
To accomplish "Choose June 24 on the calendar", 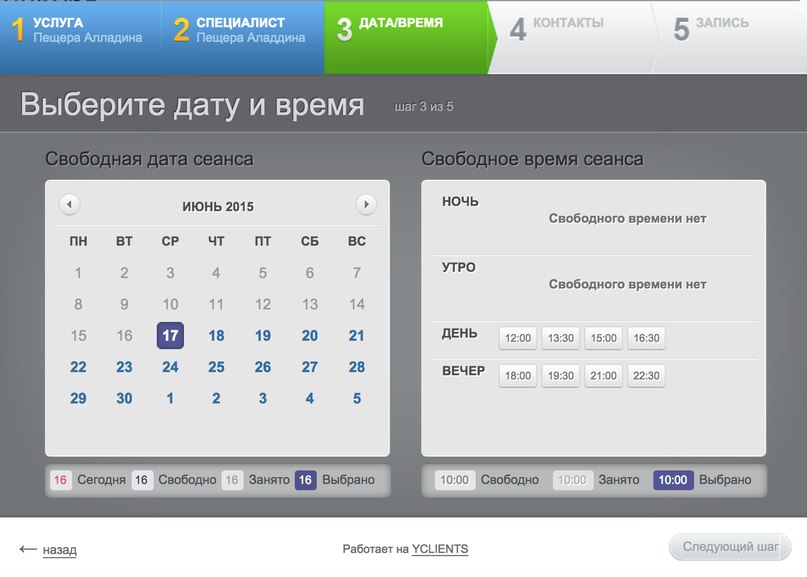I will point(170,367).
